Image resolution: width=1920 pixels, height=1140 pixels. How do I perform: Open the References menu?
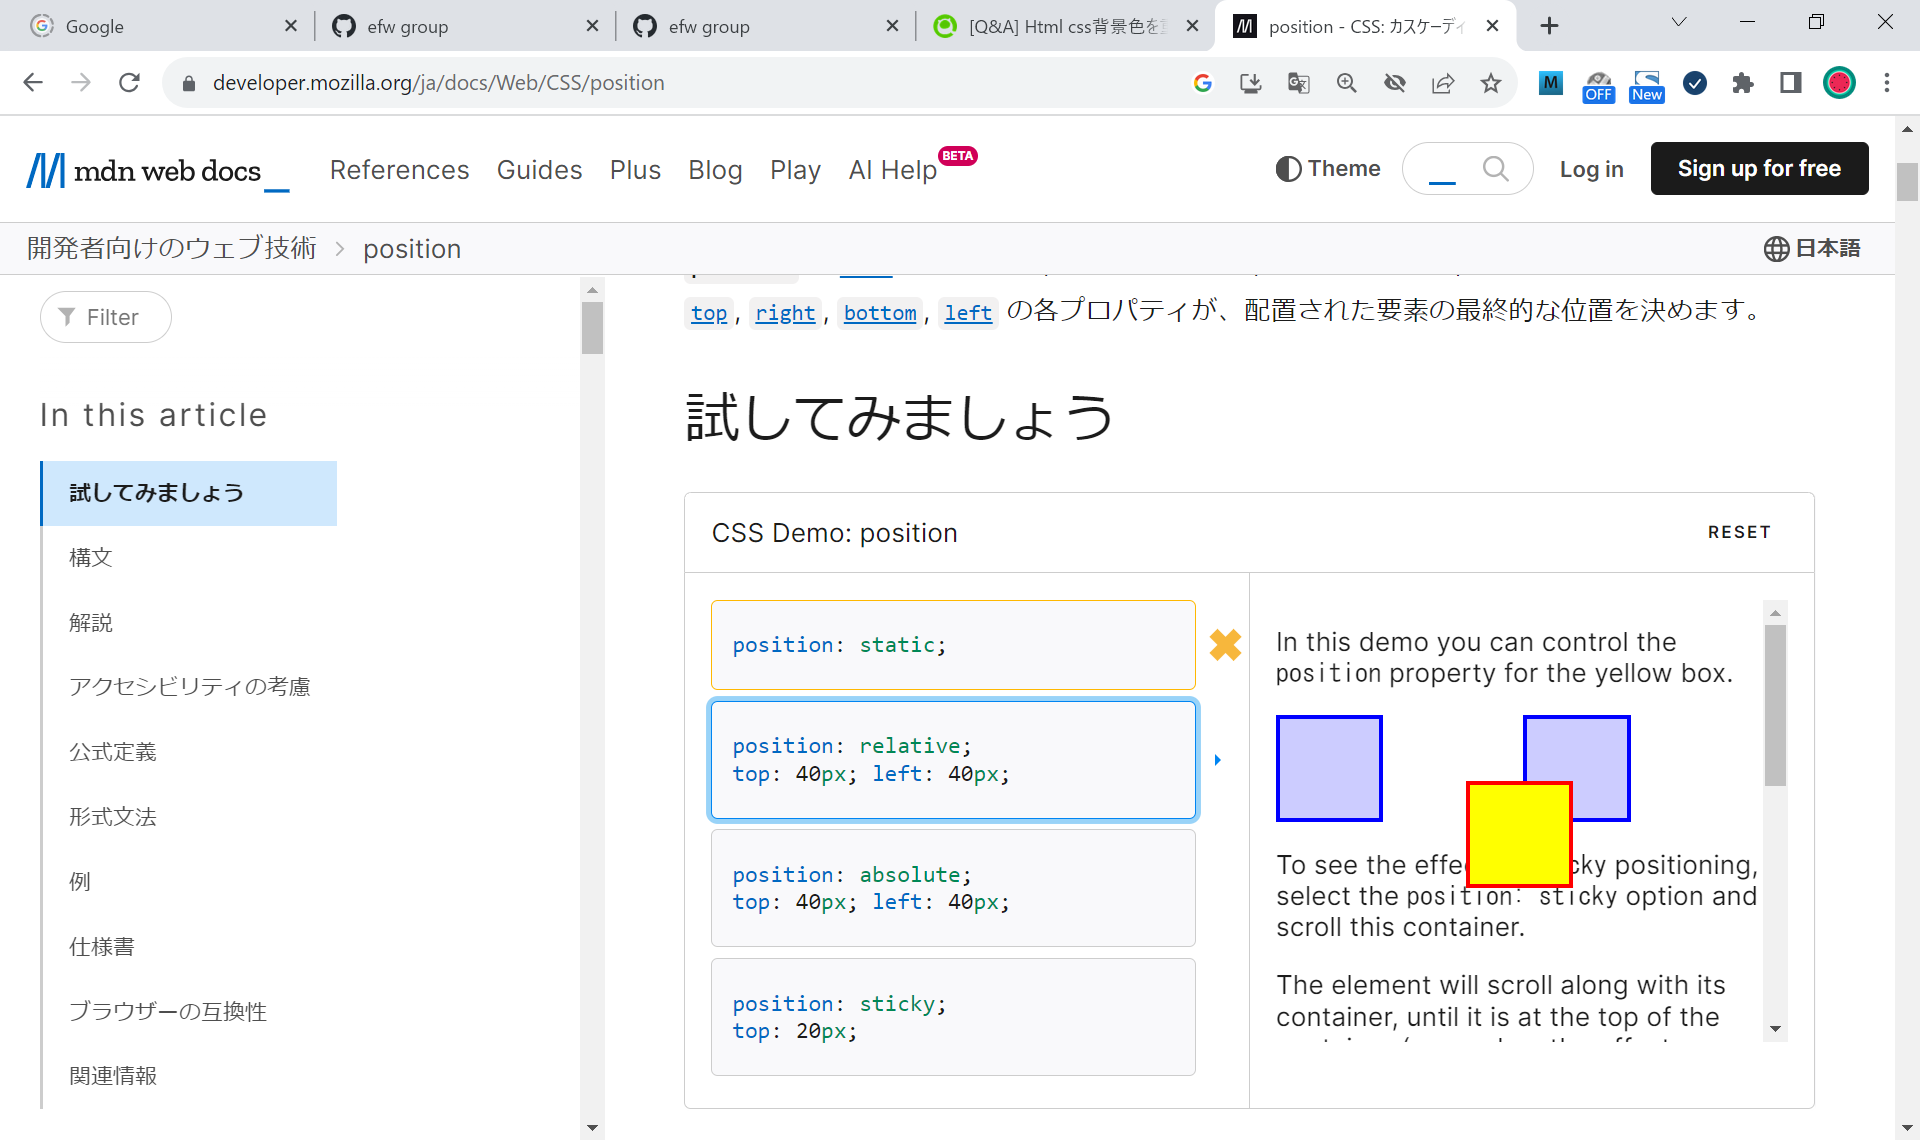point(399,170)
